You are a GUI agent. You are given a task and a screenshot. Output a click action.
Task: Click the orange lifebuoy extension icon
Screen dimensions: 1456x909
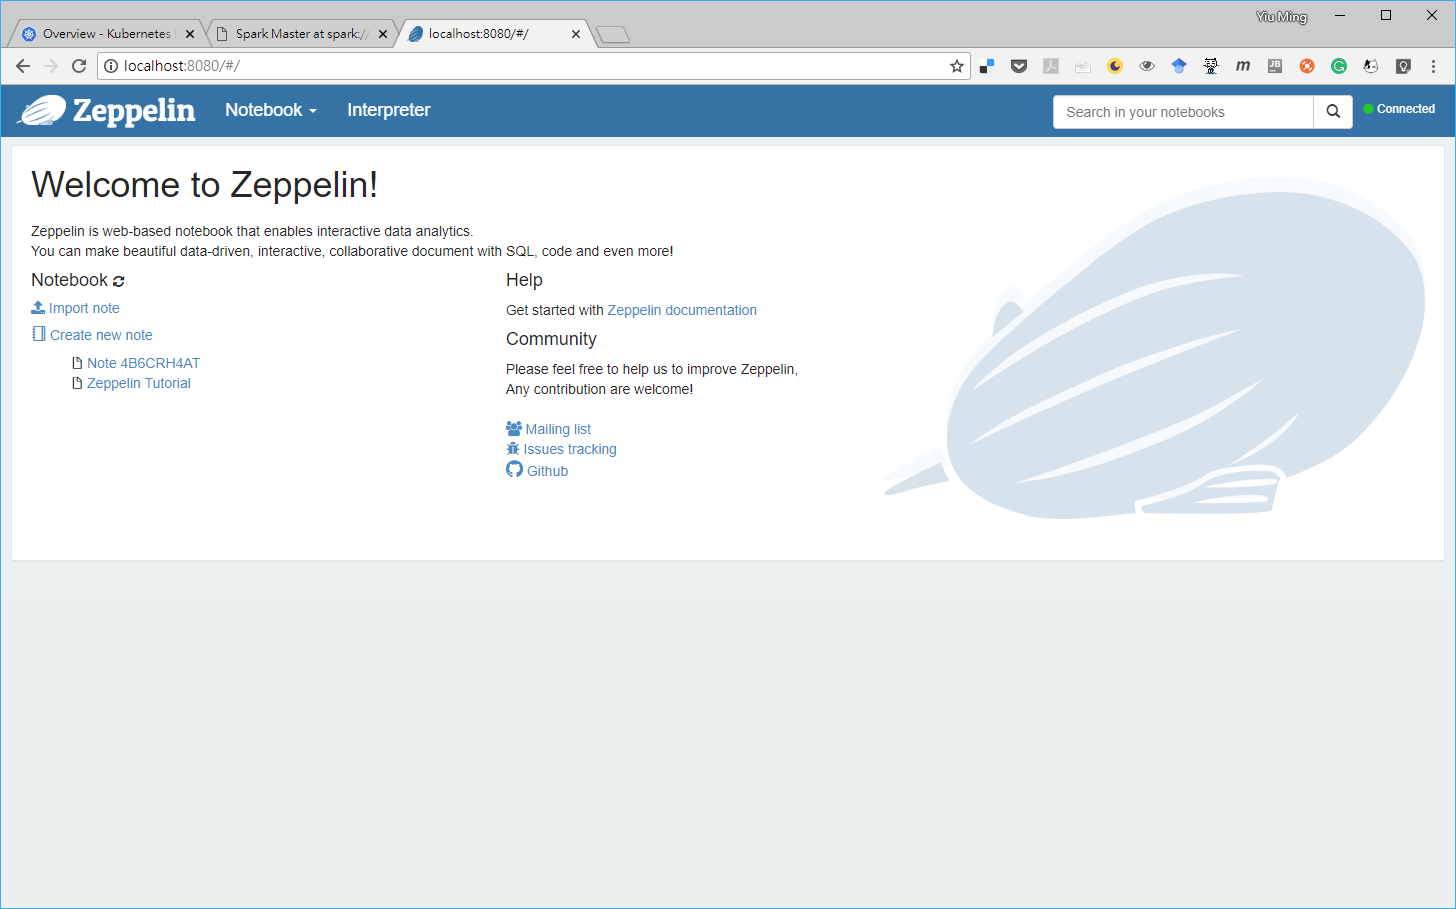pyautogui.click(x=1307, y=66)
